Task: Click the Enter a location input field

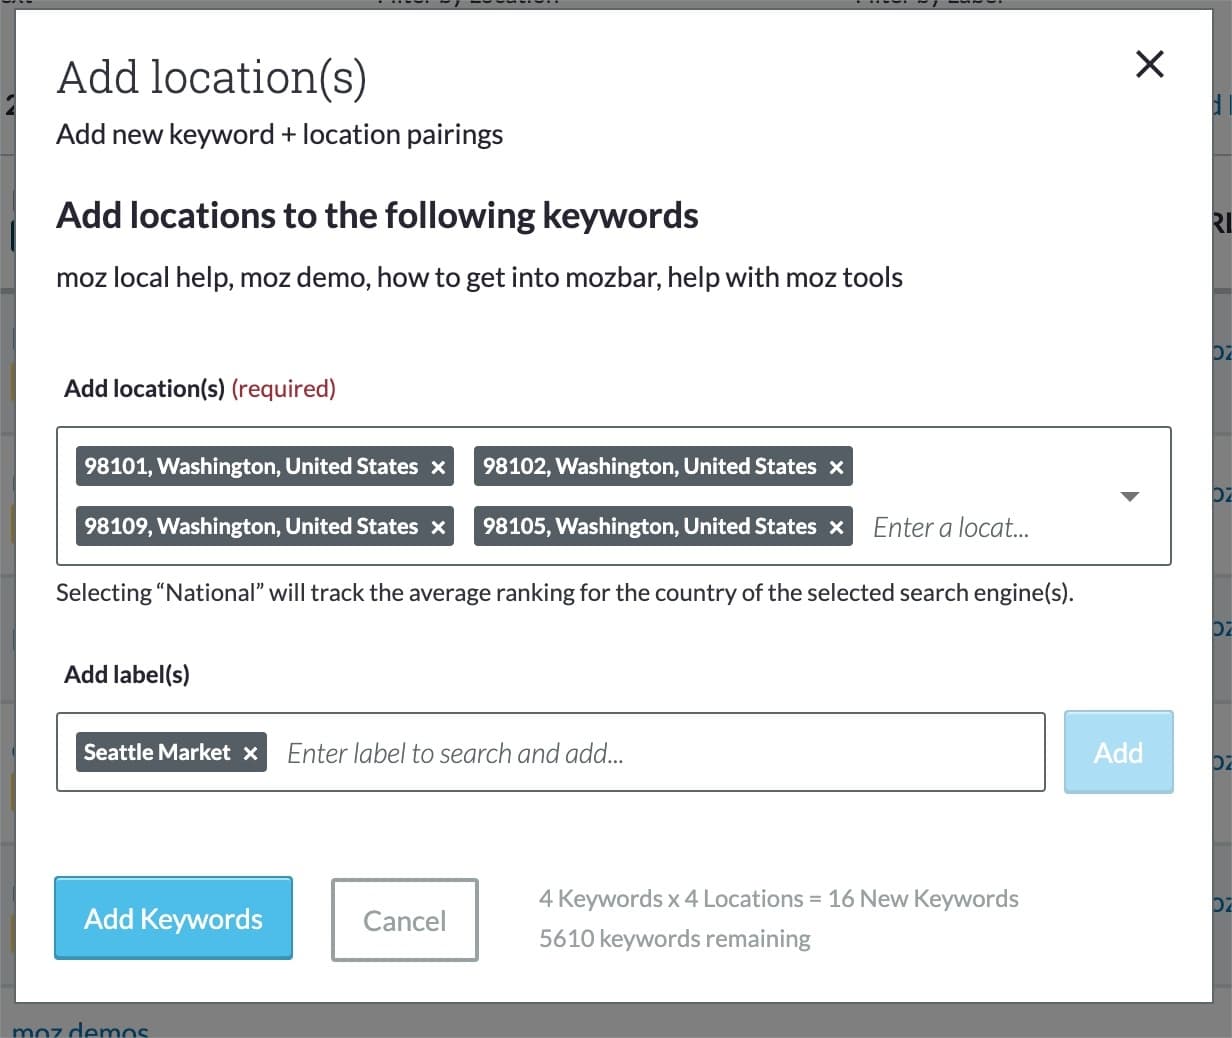Action: coord(950,527)
